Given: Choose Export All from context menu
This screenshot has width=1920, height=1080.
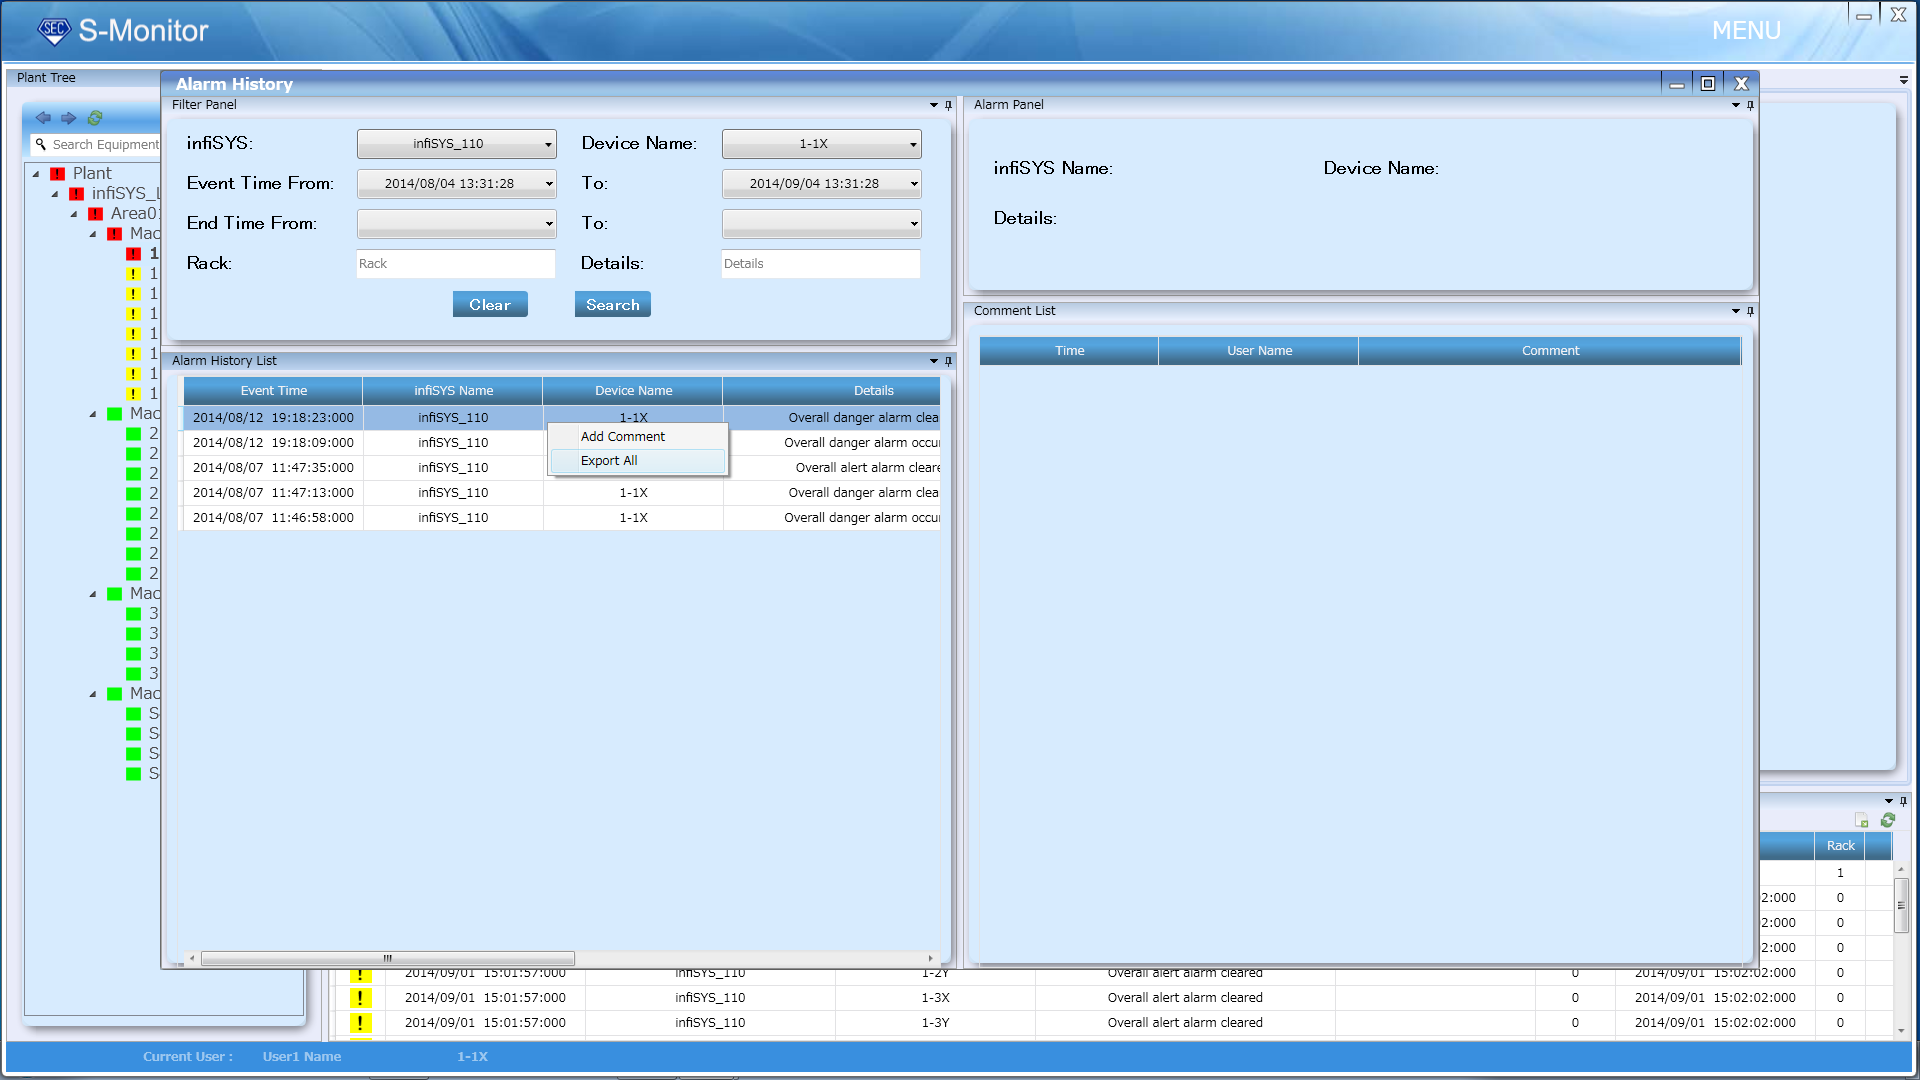Looking at the screenshot, I should [x=609, y=461].
